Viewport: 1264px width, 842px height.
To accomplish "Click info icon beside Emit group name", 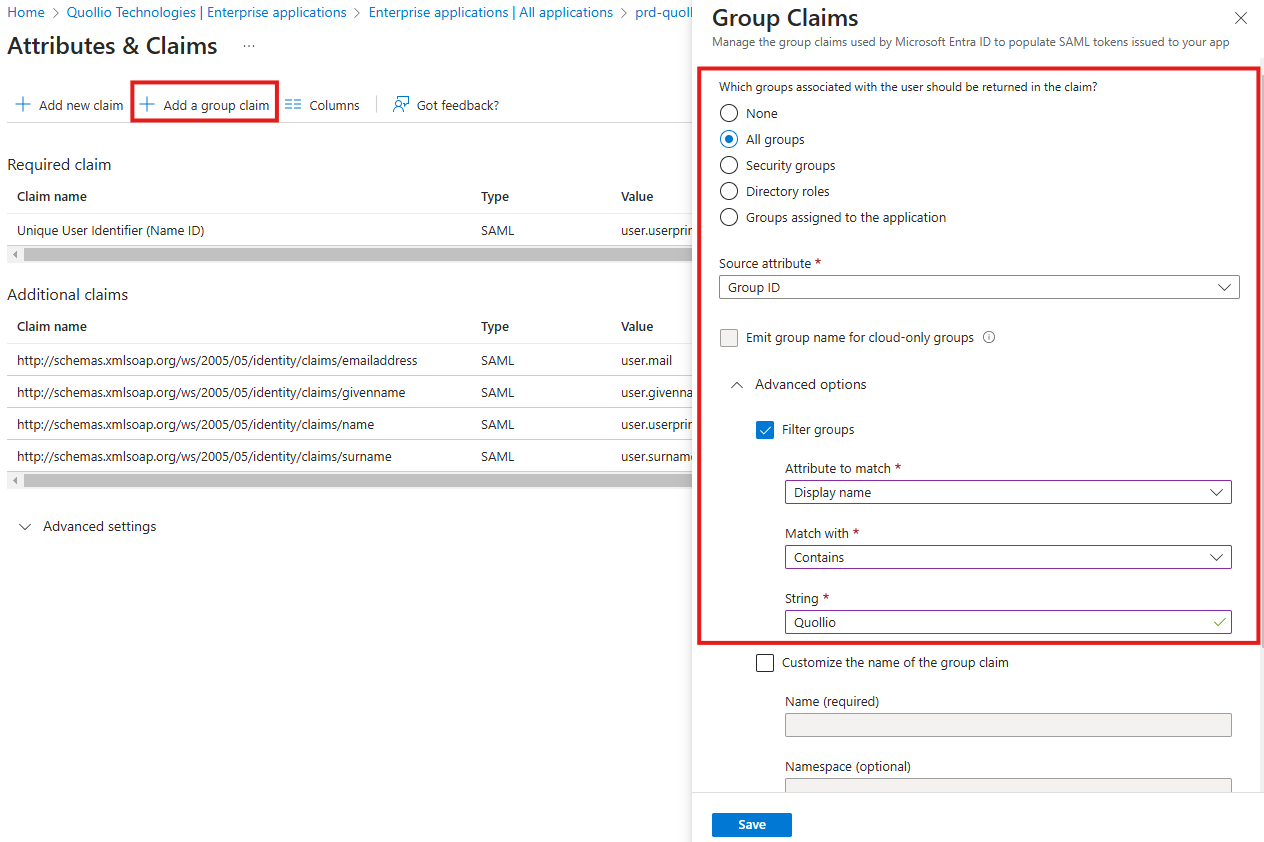I will click(x=989, y=338).
